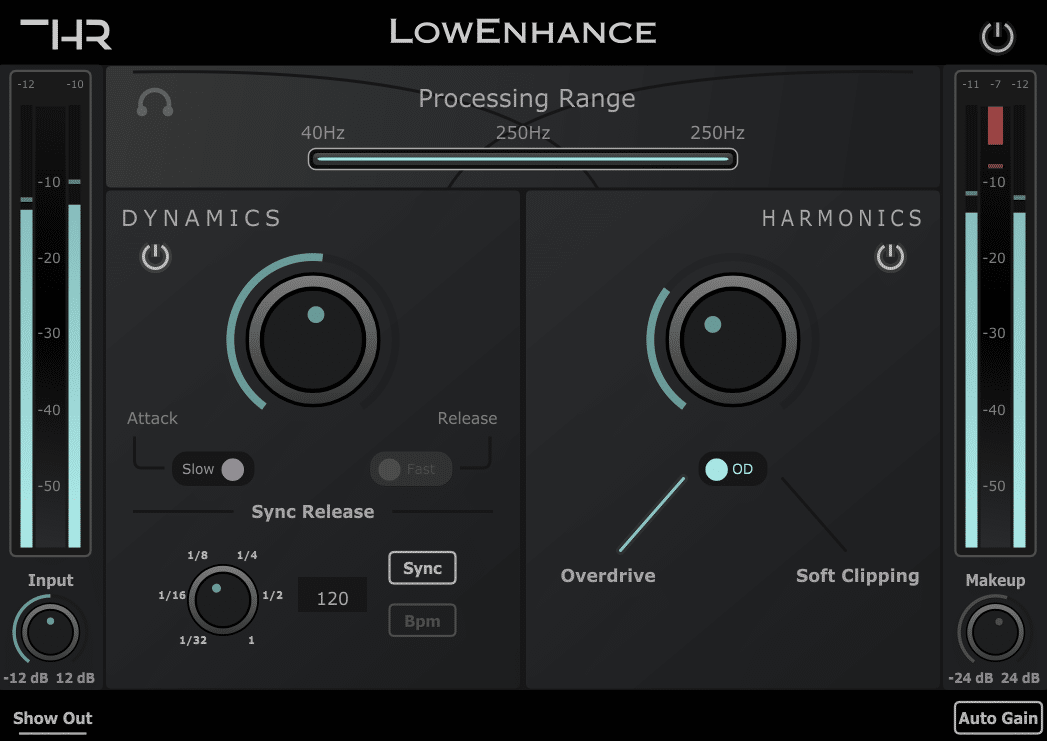Switch the OD harmonics mode toggle
The width and height of the screenshot is (1047, 741).
[x=732, y=469]
